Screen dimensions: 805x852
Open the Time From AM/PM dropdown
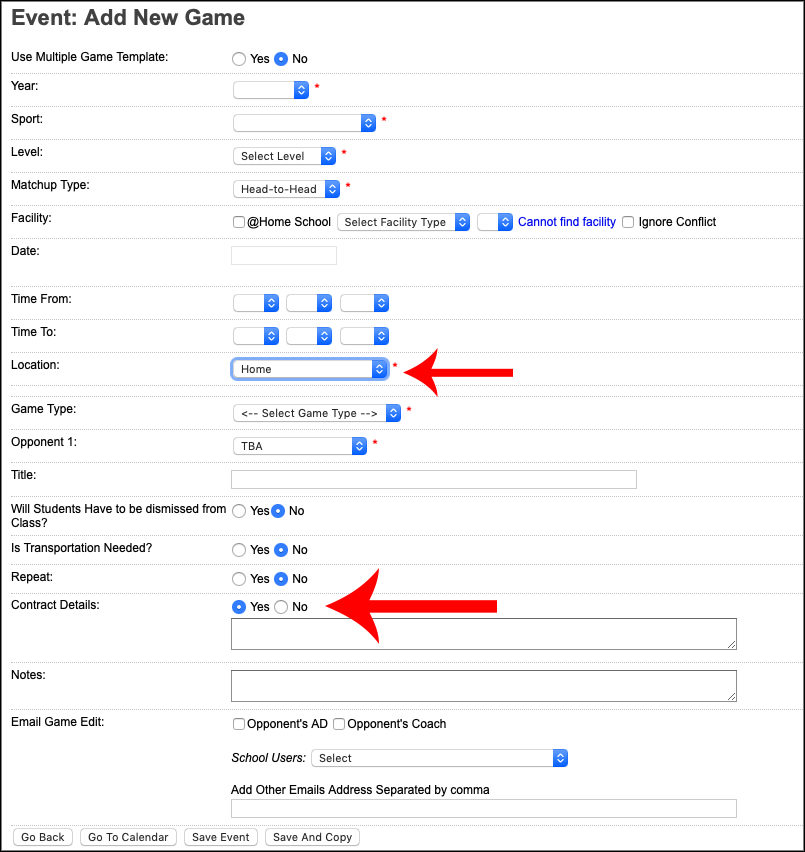(x=364, y=303)
